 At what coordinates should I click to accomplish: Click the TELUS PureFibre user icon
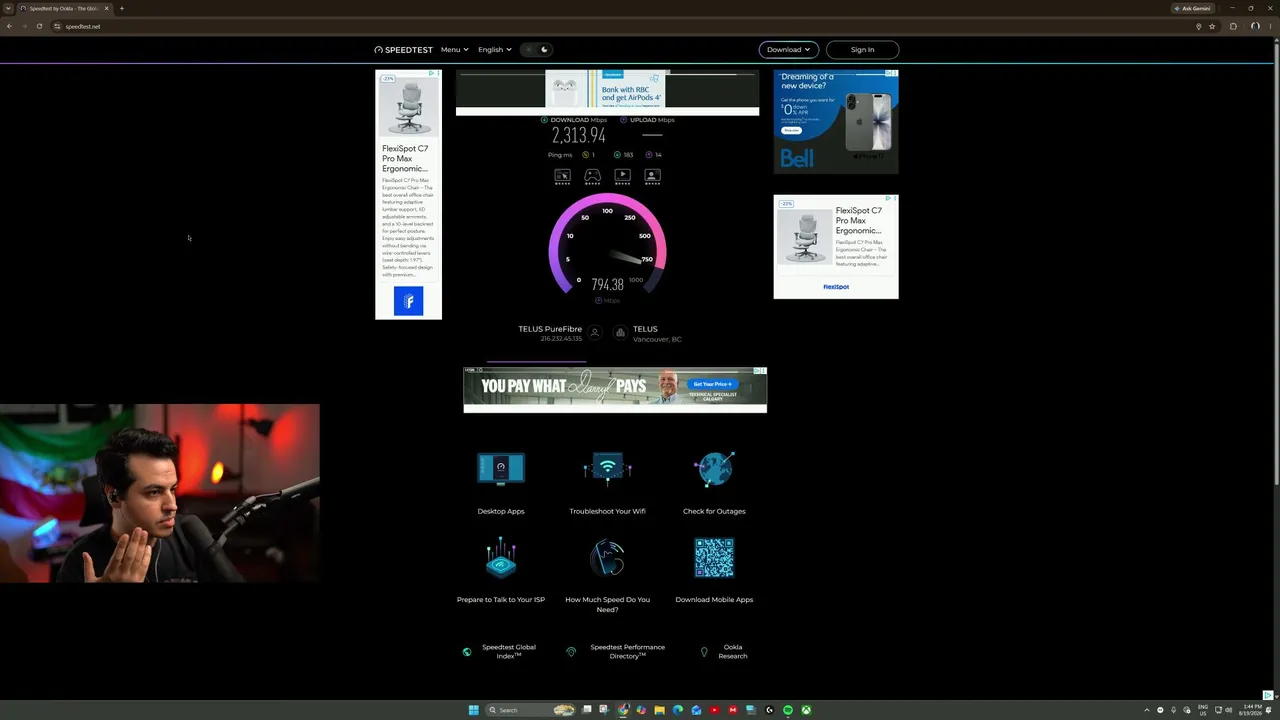point(594,333)
